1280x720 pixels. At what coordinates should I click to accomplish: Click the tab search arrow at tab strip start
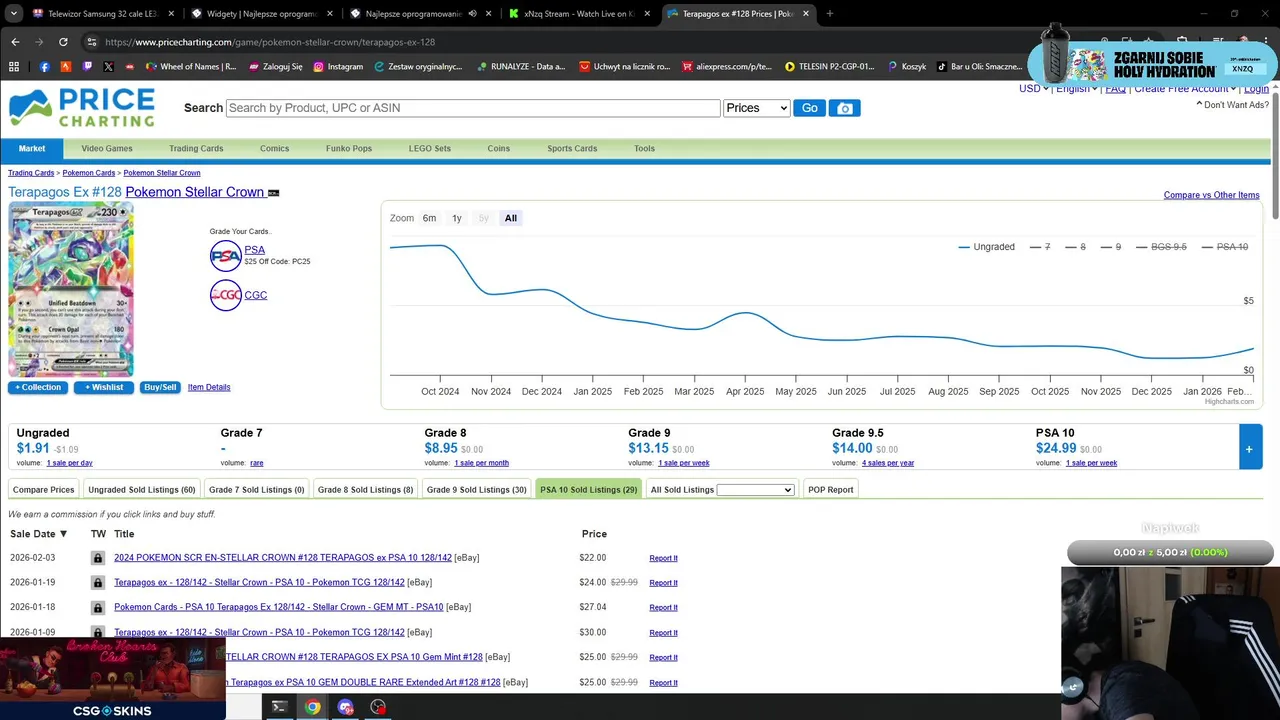13,14
